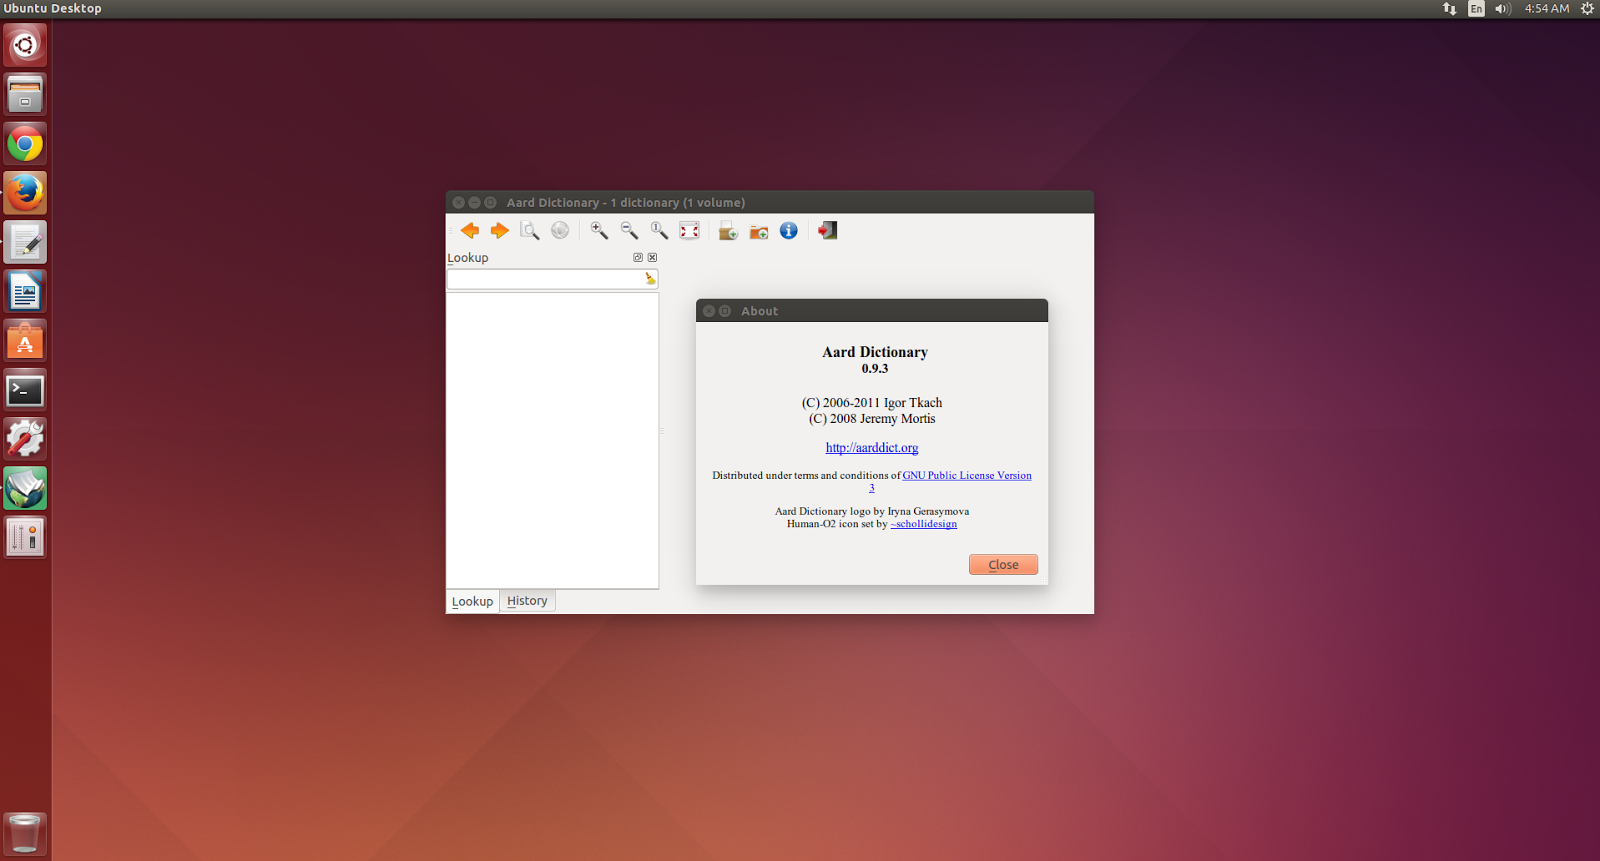The width and height of the screenshot is (1600, 861).
Task: Open the sound volume indicator
Action: pos(1502,9)
